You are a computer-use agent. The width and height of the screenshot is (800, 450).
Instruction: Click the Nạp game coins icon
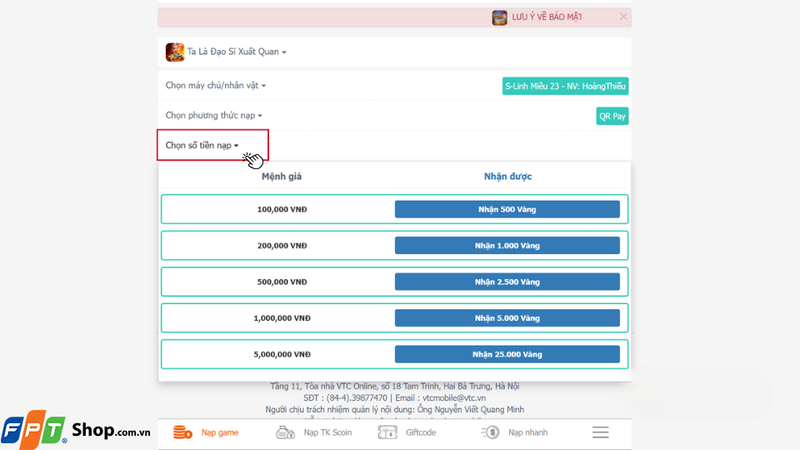coord(183,432)
